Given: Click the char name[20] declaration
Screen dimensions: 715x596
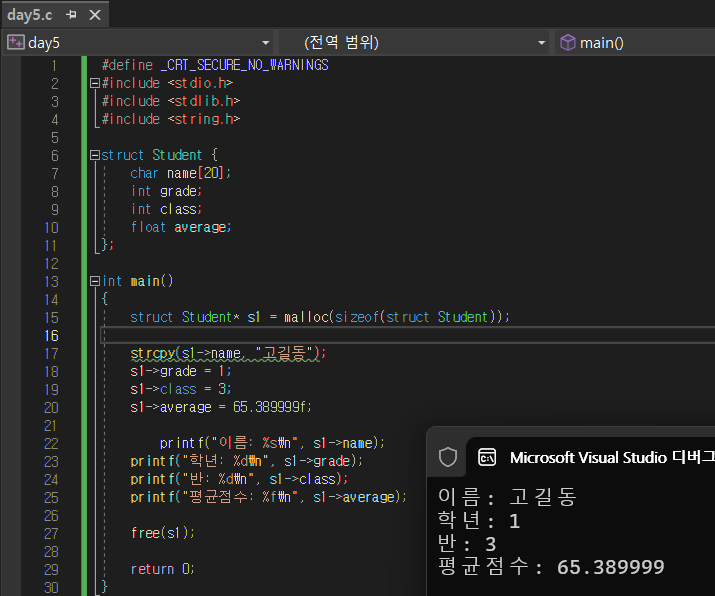Looking at the screenshot, I should [x=181, y=173].
